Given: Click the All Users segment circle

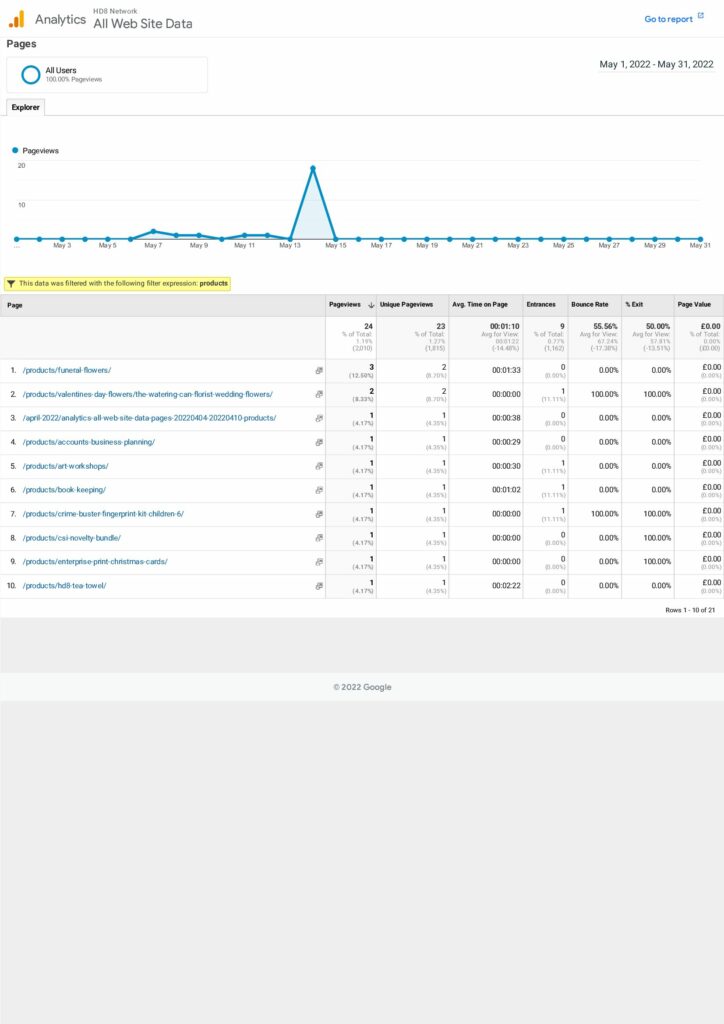Looking at the screenshot, I should click(31, 74).
